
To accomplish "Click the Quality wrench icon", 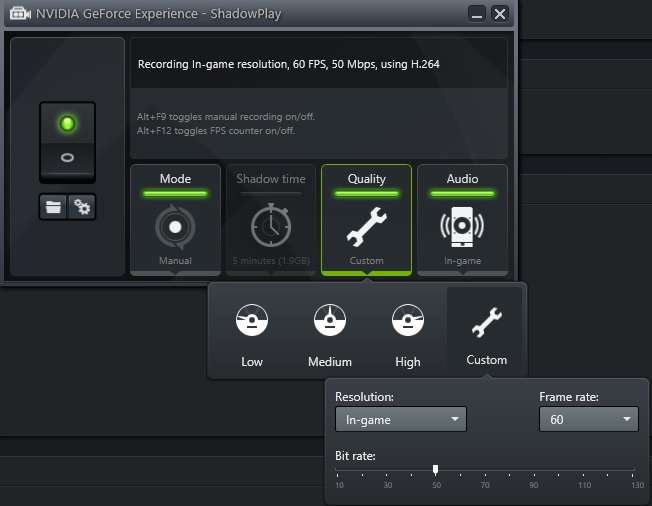I will [366, 227].
